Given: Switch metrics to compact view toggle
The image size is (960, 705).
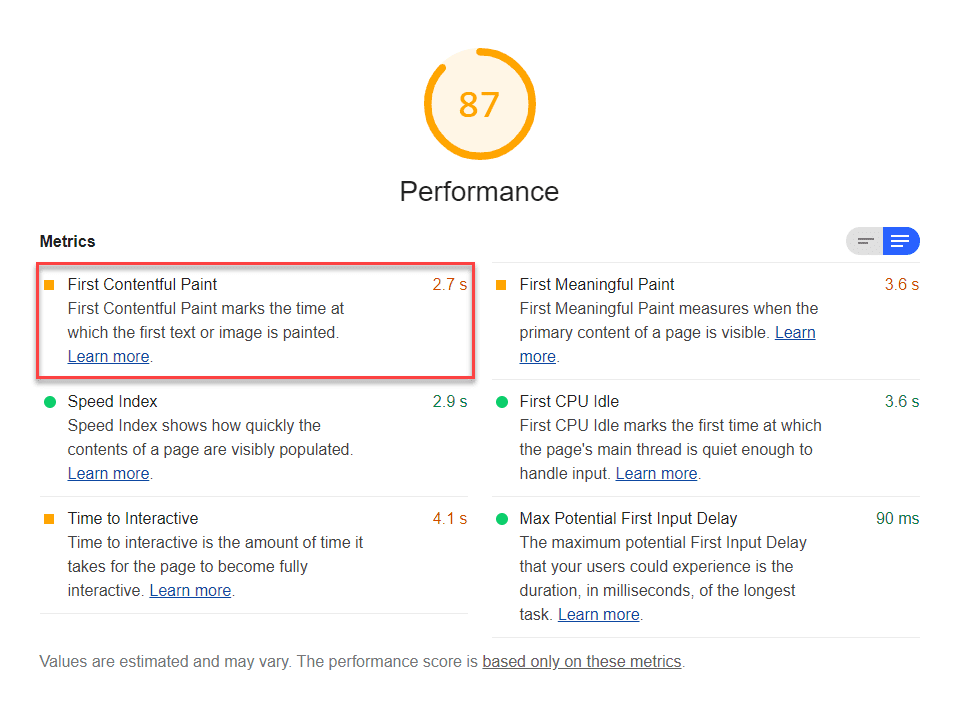Looking at the screenshot, I should [x=864, y=241].
